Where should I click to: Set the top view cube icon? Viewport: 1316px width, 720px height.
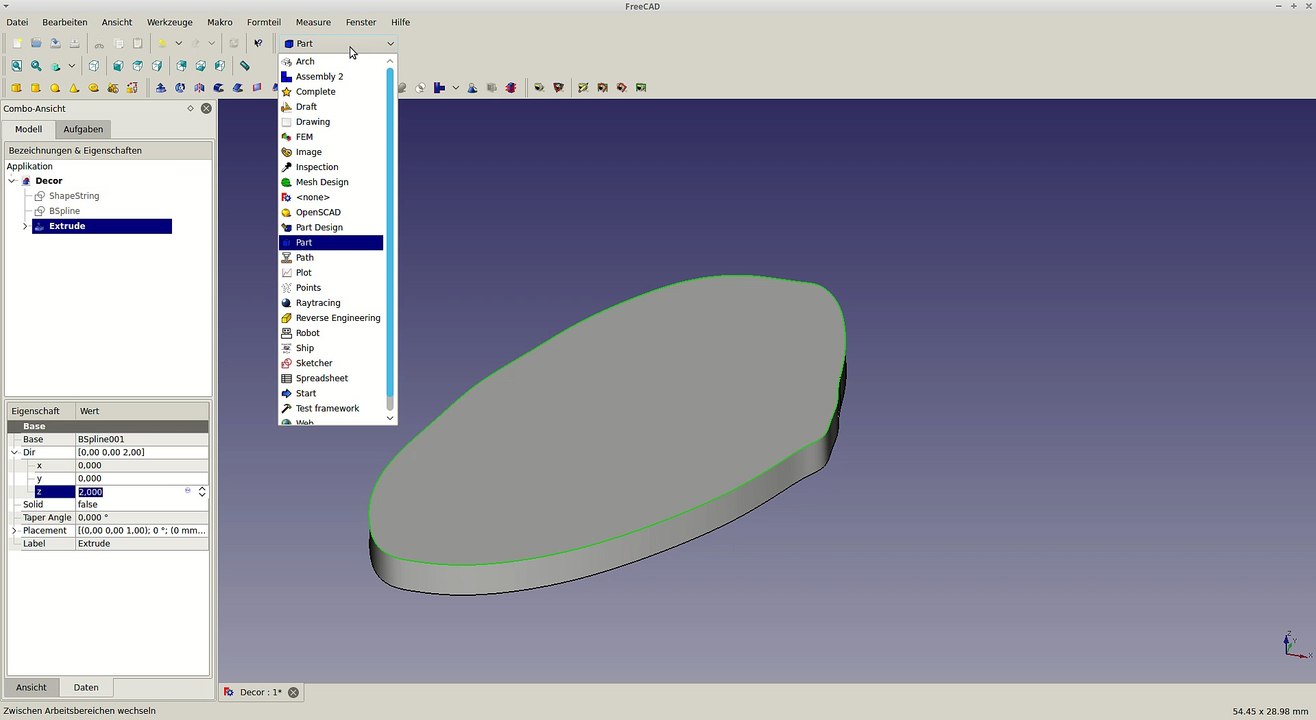138,66
